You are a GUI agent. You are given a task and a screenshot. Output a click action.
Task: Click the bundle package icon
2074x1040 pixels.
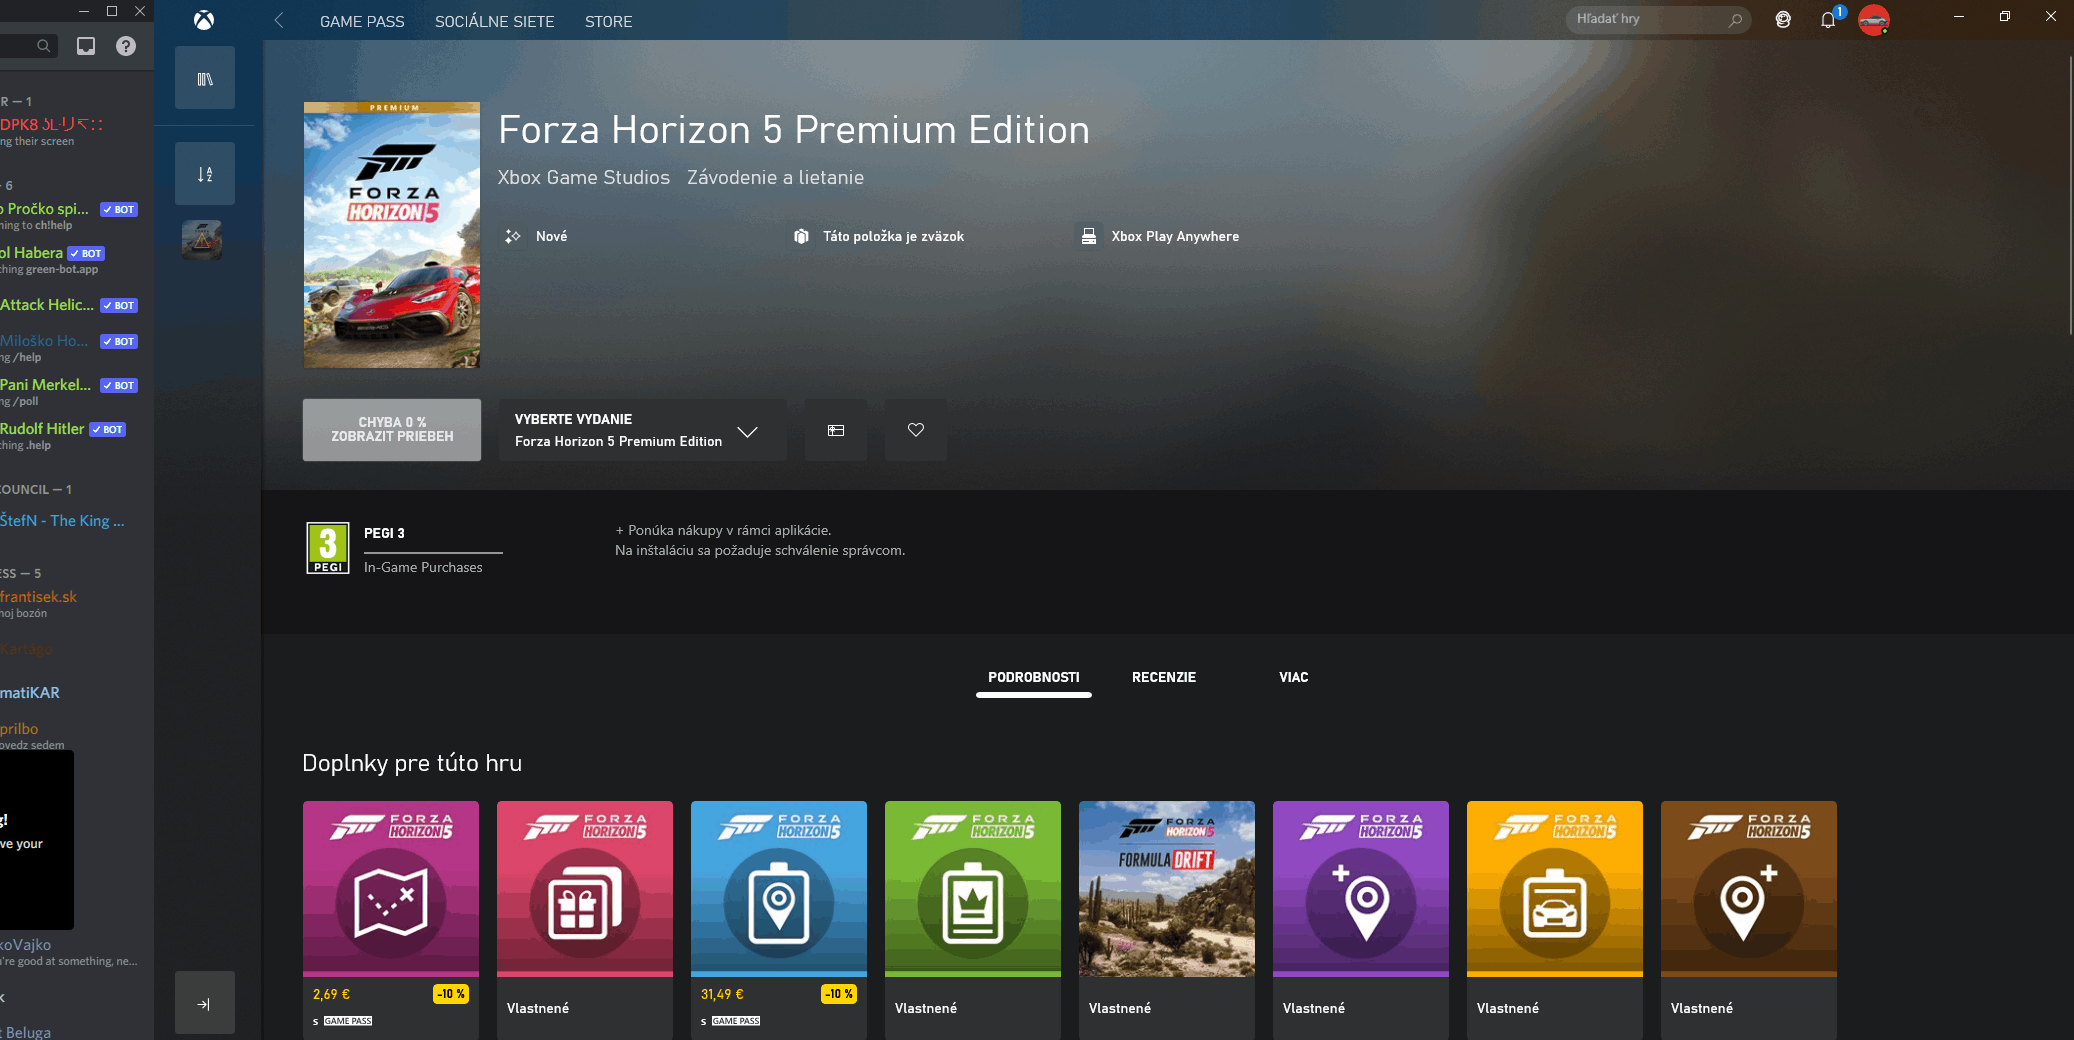[x=801, y=236]
